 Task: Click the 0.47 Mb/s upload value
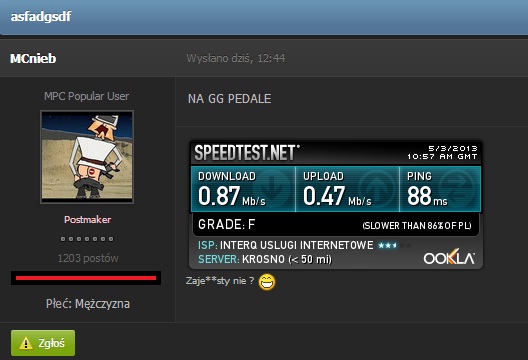tap(337, 196)
